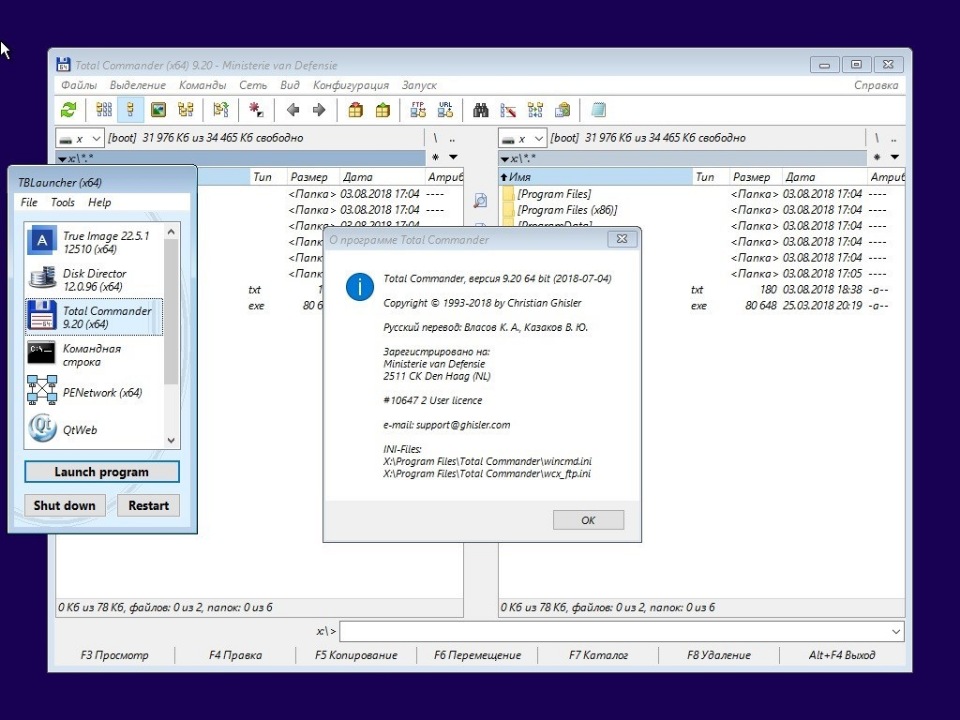The image size is (960, 720).
Task: Go forward with the right arrow icon
Action: [319, 110]
